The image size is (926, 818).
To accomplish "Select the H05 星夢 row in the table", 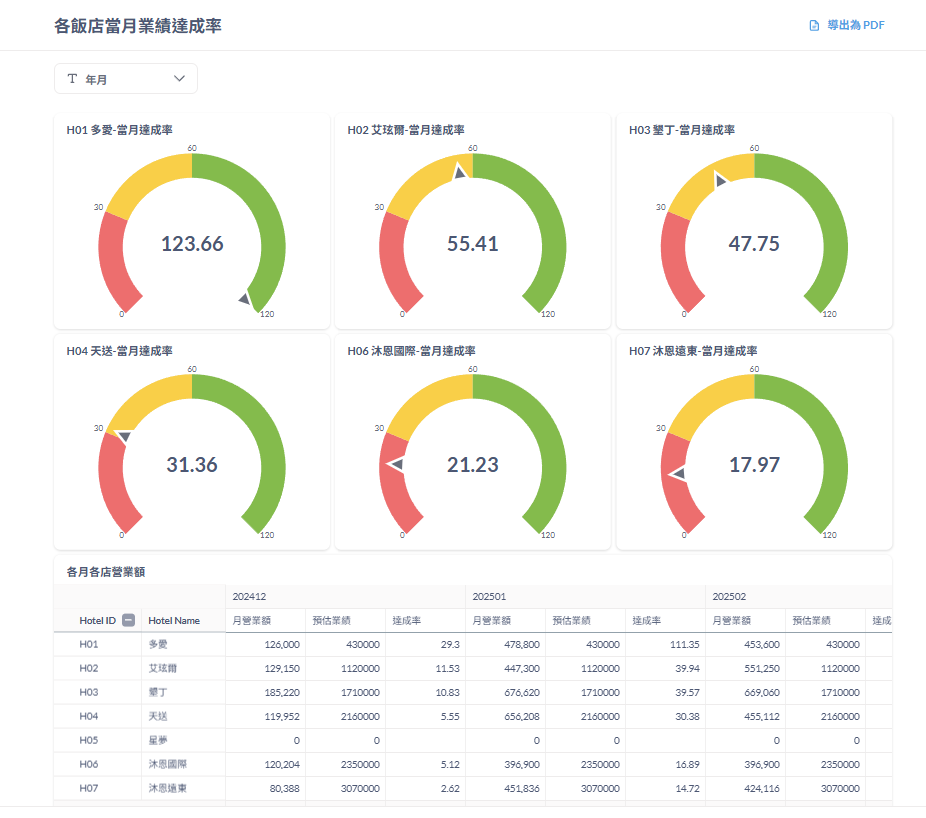I will [x=159, y=741].
